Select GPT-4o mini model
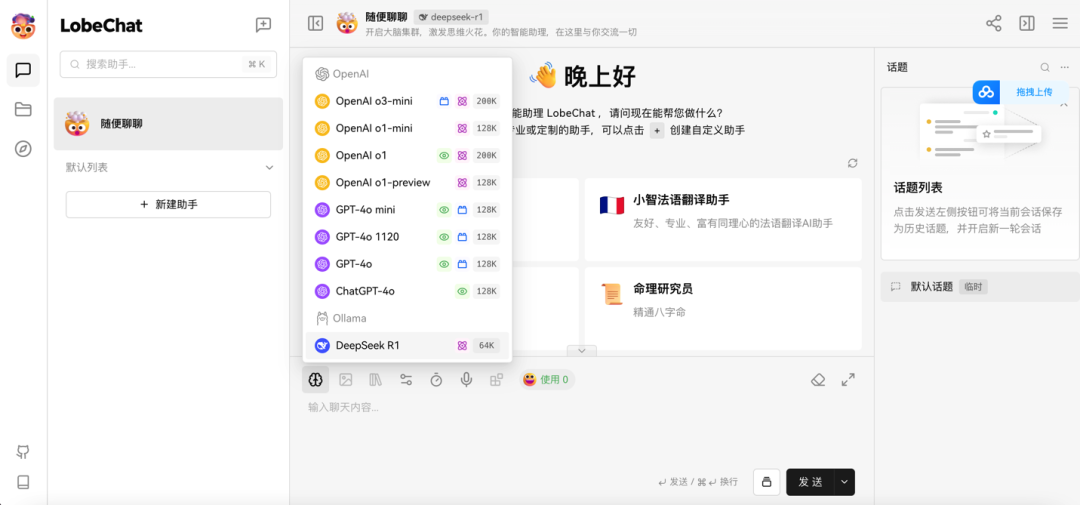 [407, 209]
